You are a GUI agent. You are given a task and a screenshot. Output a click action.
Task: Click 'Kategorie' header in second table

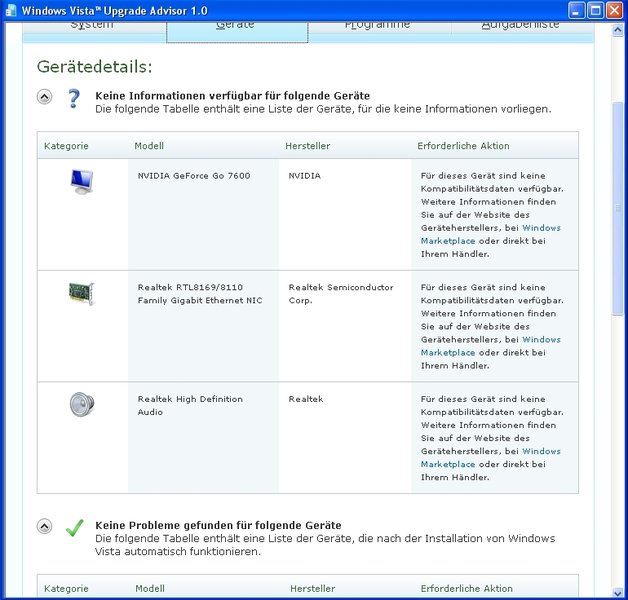click(66, 588)
